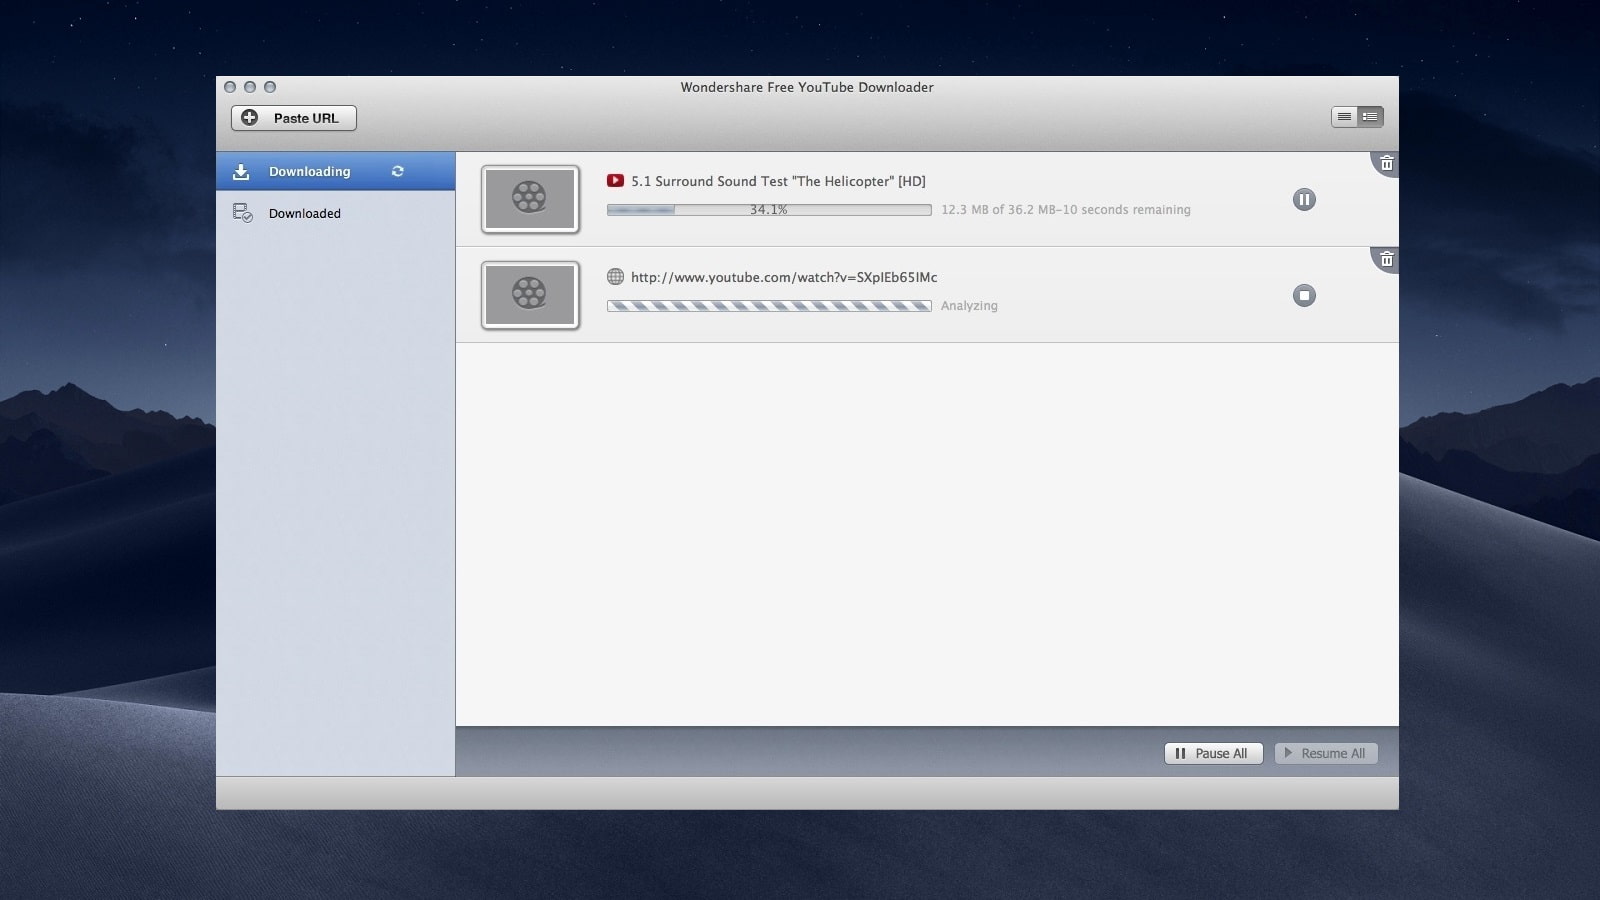Click the 12.3 MB of 36.2 MB status
Viewport: 1600px width, 900px height.
point(1066,210)
